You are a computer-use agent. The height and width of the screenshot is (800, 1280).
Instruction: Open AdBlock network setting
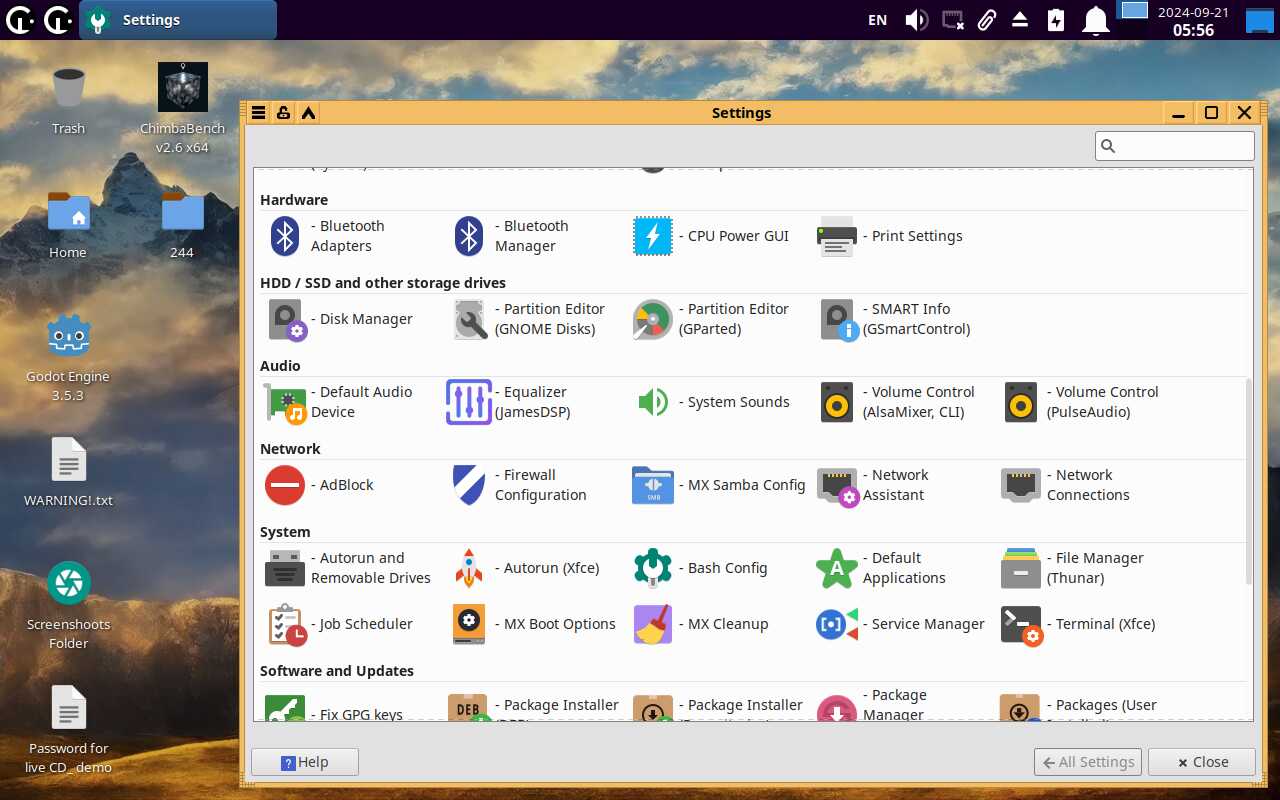[x=286, y=485]
